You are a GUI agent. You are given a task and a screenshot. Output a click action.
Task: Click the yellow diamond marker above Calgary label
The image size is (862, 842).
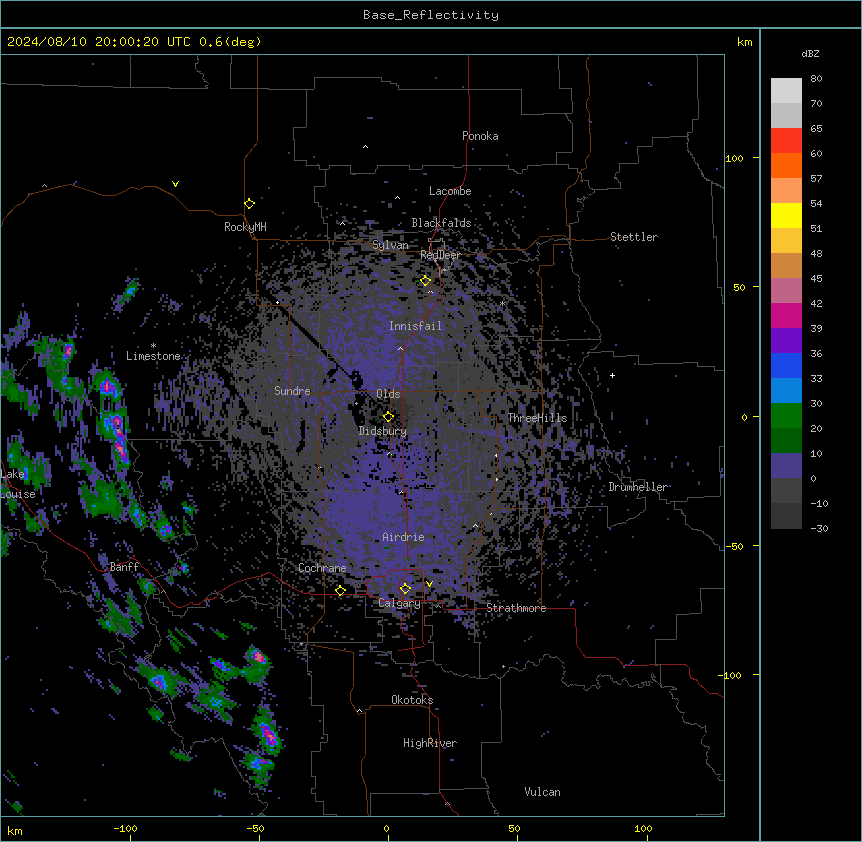tap(405, 589)
